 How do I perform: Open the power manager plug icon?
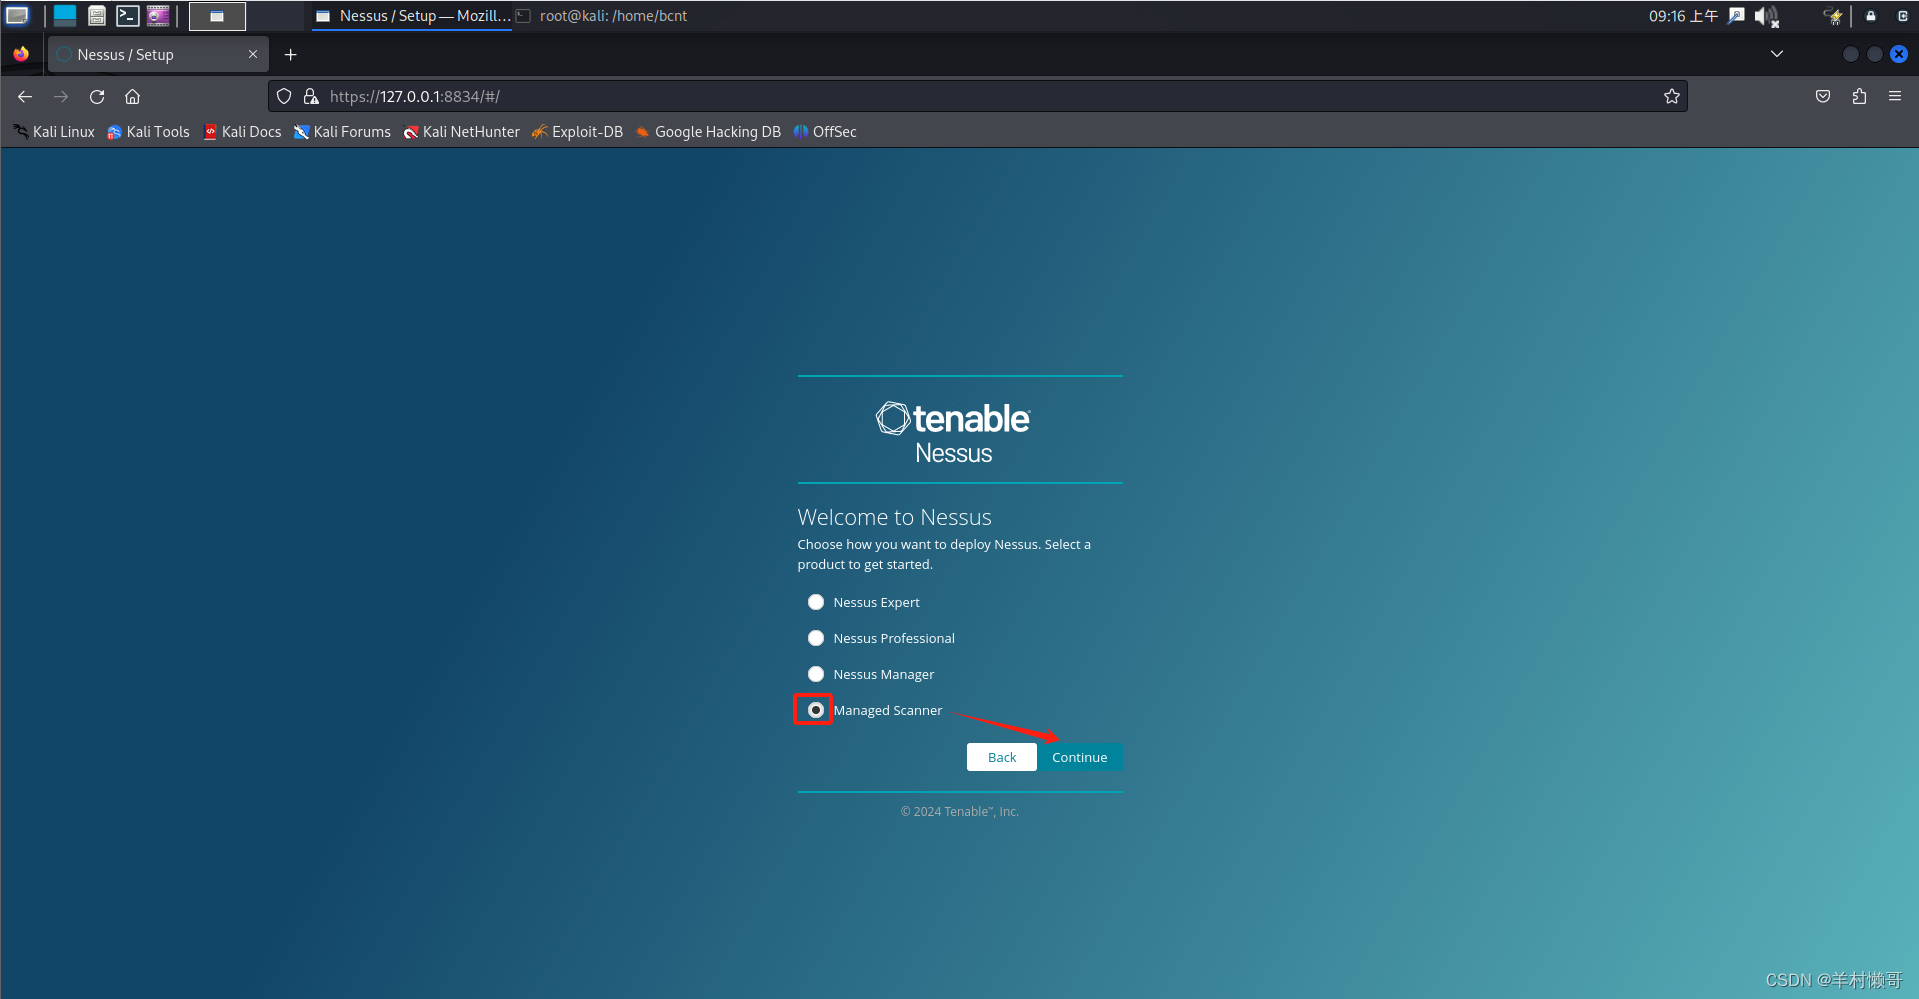click(1832, 16)
